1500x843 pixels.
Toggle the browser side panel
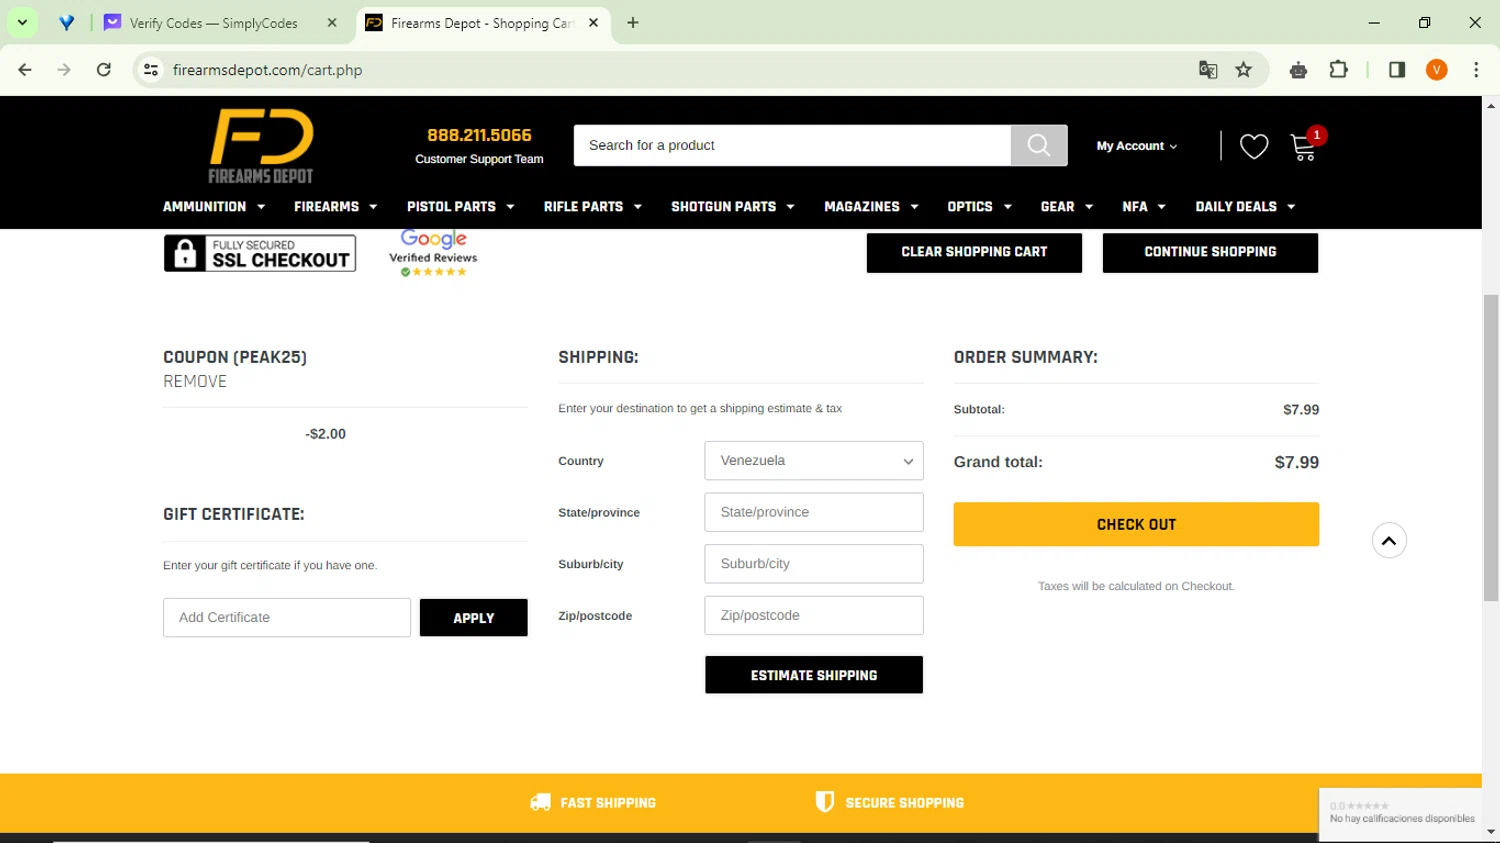tap(1397, 70)
